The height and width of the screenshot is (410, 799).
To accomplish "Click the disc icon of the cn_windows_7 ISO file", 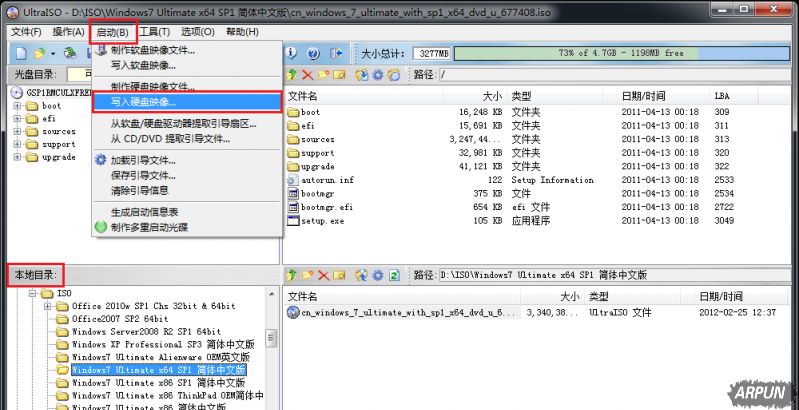I will click(293, 312).
